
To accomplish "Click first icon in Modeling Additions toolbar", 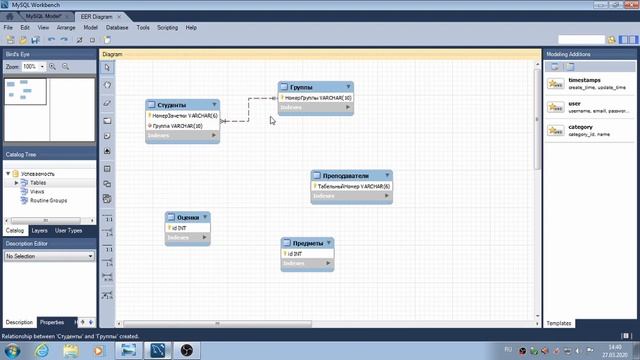I will [x=555, y=67].
